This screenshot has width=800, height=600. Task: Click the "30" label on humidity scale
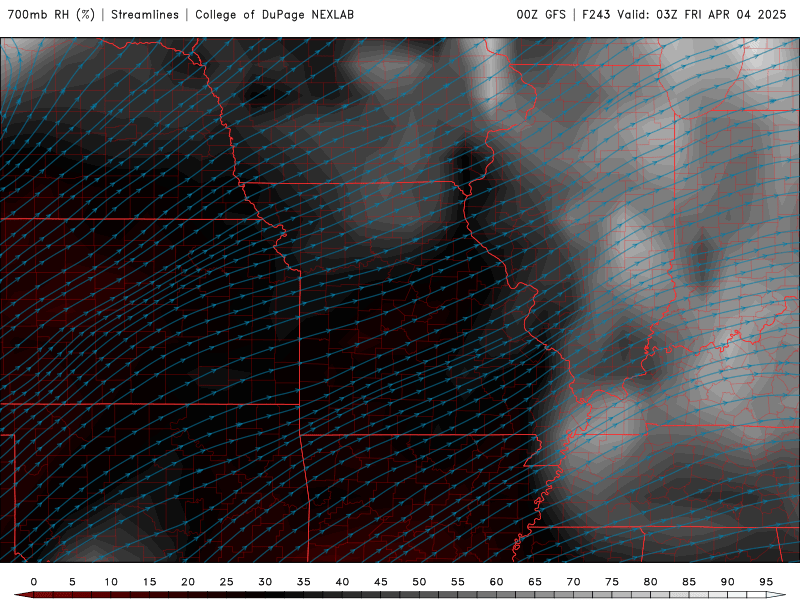265,582
